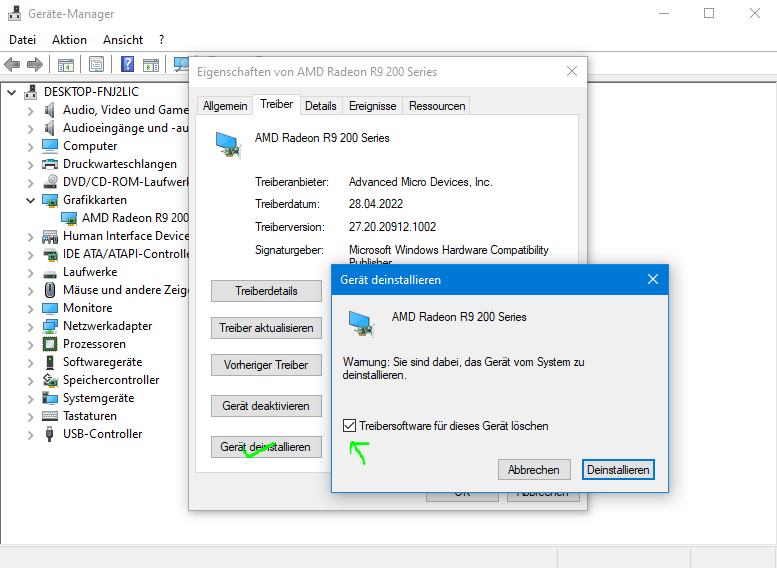
Task: Open the Datei menu
Action: (x=22, y=40)
